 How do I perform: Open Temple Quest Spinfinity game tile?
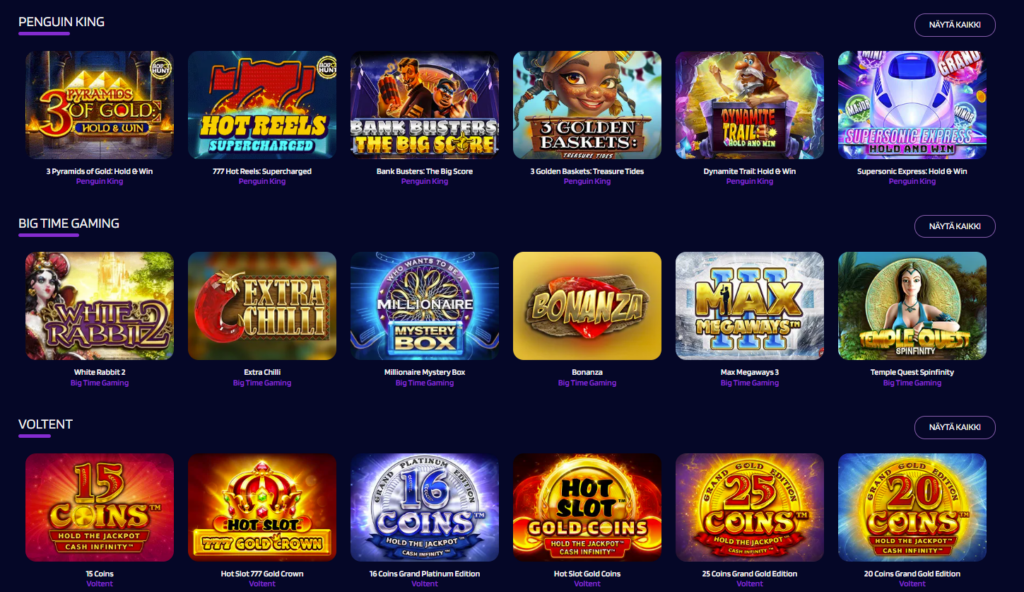(x=912, y=306)
